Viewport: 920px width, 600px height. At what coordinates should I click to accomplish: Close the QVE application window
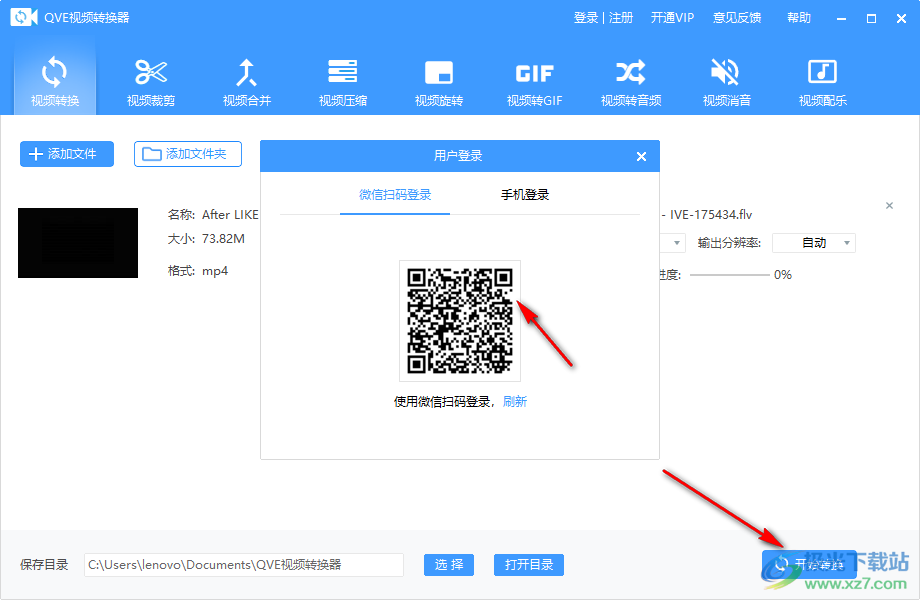902,19
